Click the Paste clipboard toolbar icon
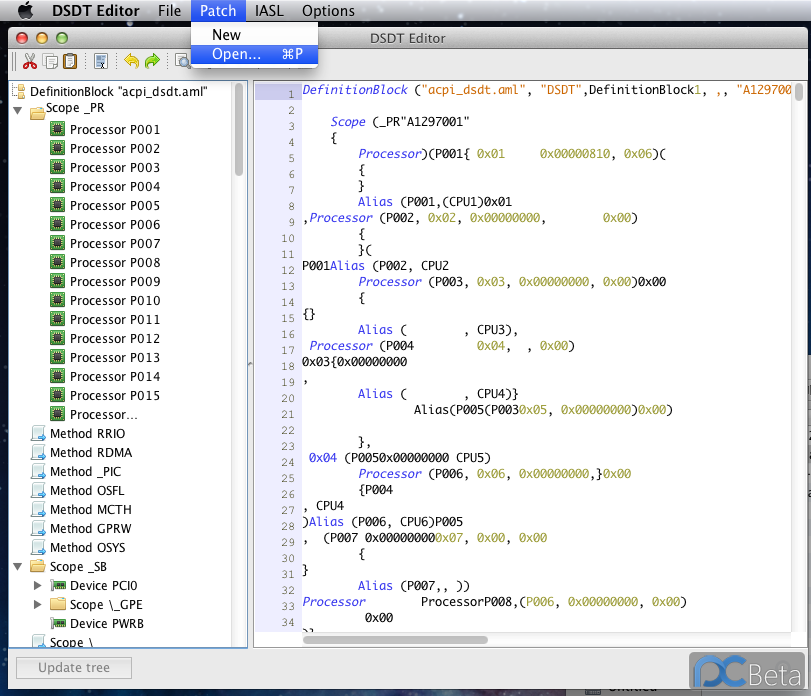This screenshot has height=696, width=811. pyautogui.click(x=69, y=61)
